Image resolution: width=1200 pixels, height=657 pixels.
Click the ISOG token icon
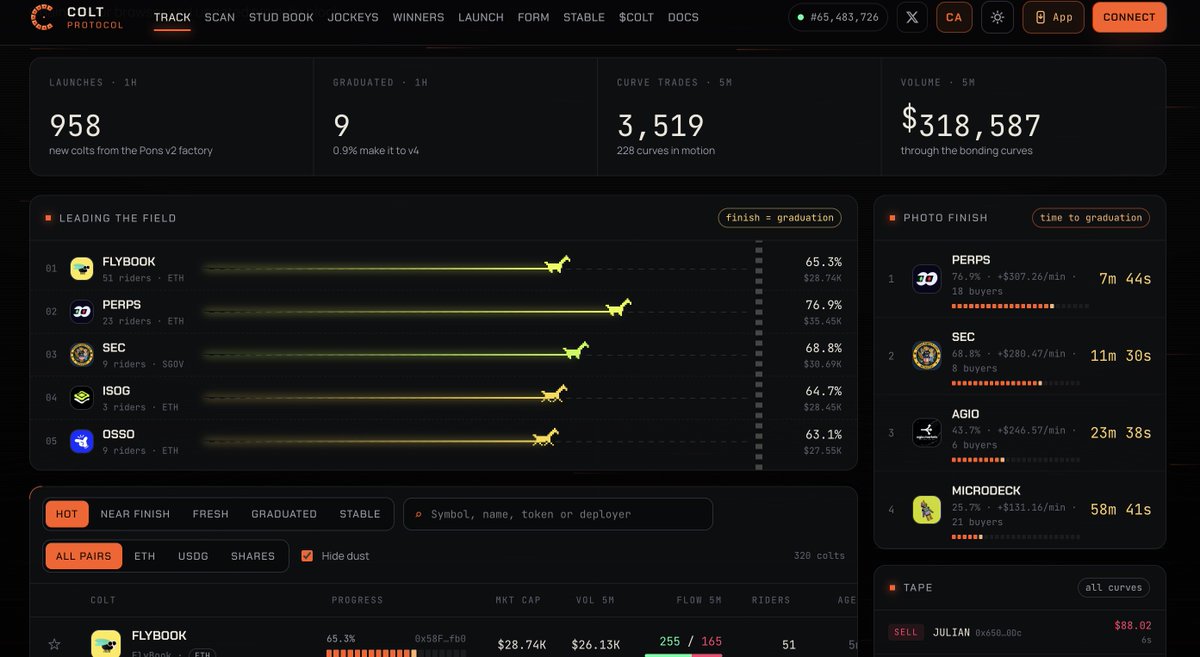tap(82, 398)
